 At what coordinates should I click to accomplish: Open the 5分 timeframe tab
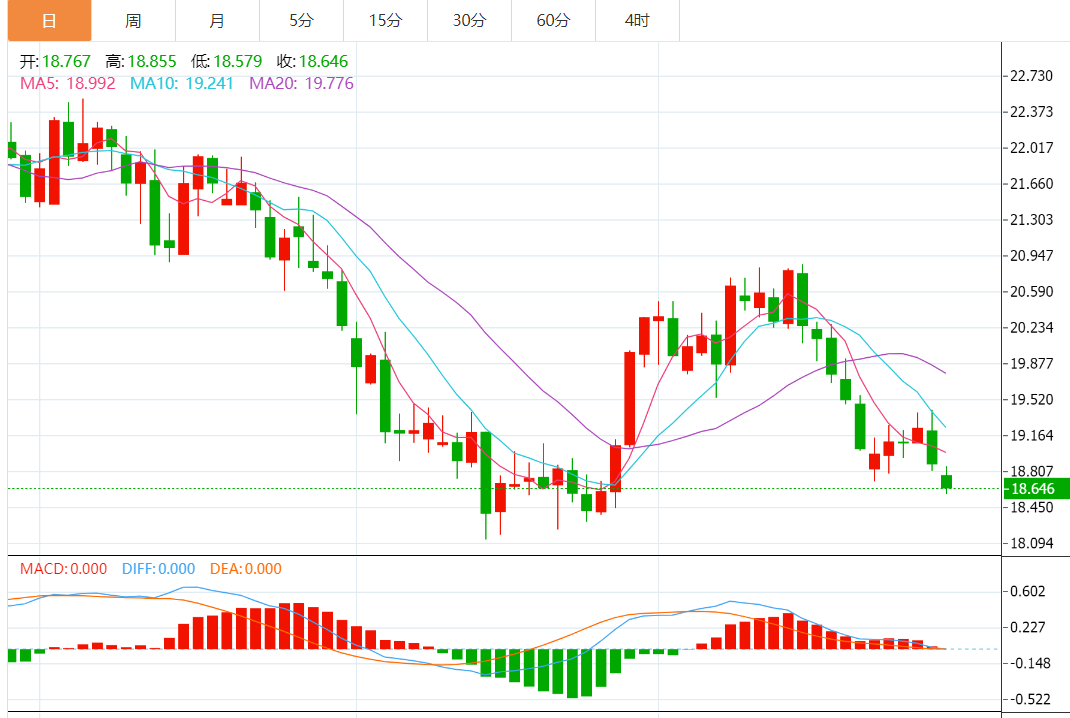point(301,20)
